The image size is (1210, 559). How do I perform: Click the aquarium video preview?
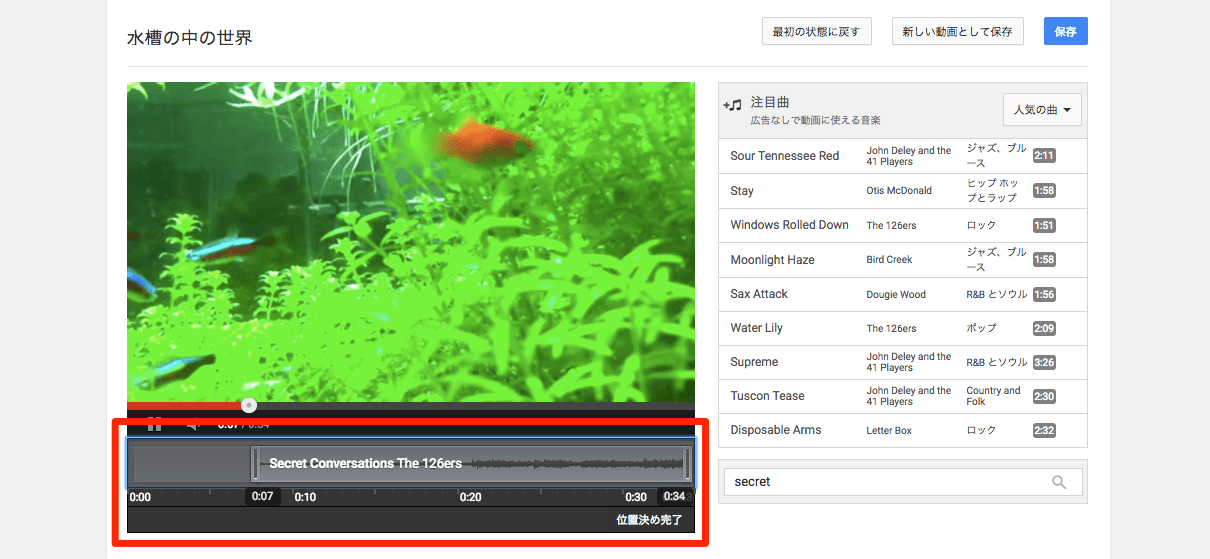[411, 242]
